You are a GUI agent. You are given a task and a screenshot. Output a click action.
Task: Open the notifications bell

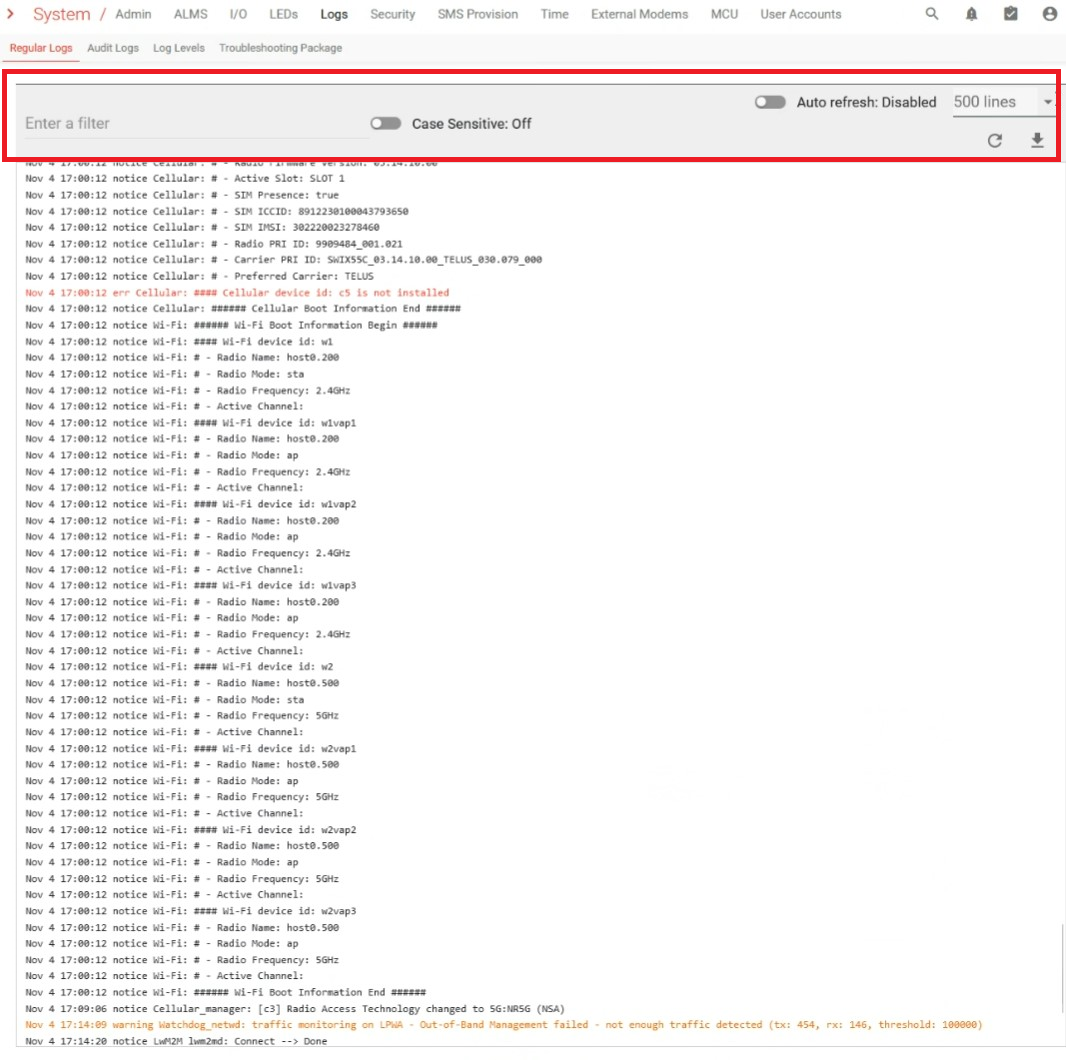(971, 14)
